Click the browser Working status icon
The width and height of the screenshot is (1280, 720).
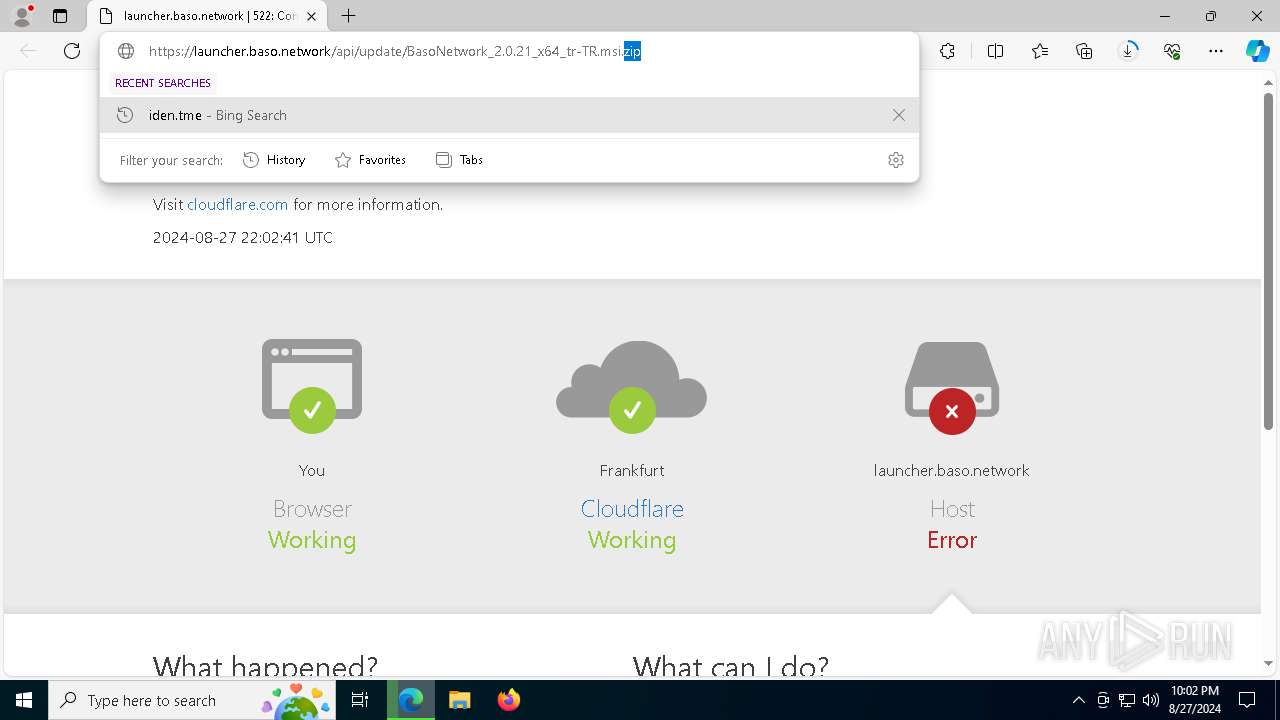(x=312, y=385)
